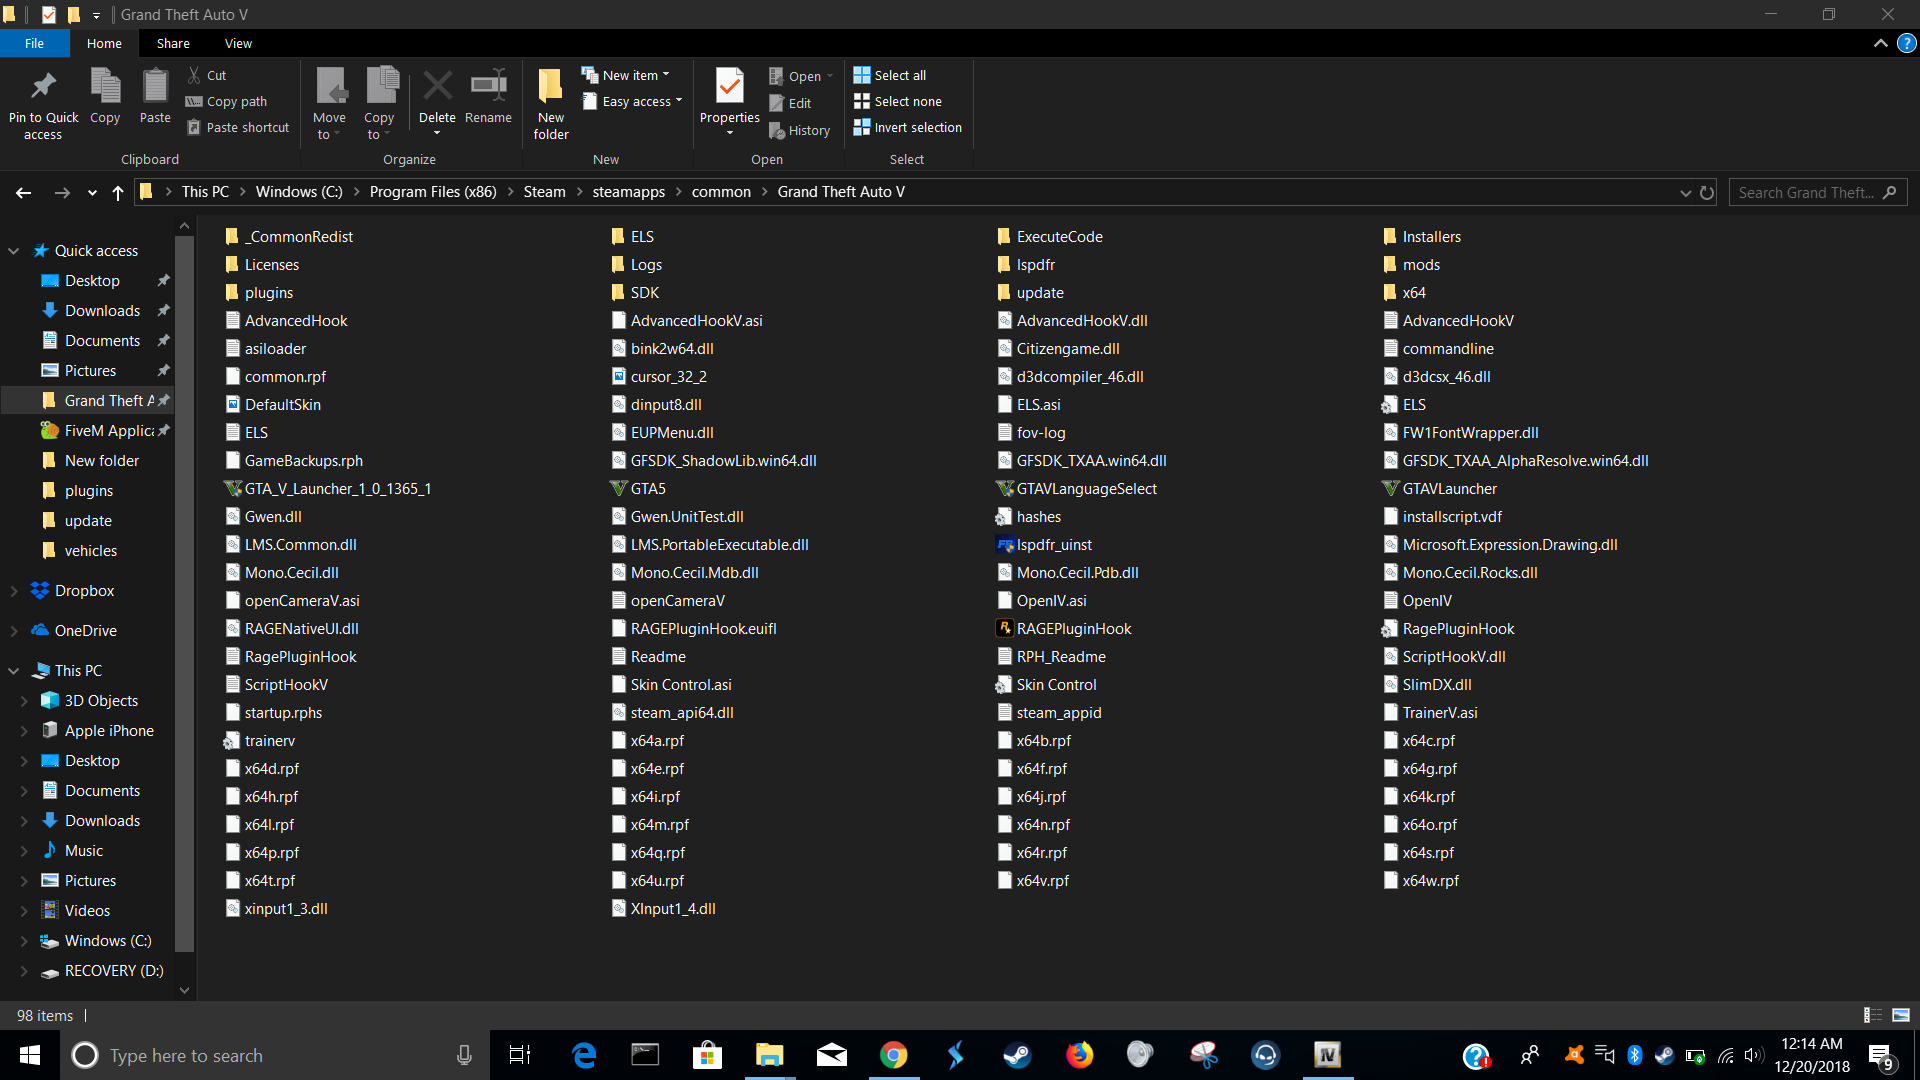1920x1080 pixels.
Task: Open the Share ribbon tab
Action: click(x=172, y=43)
